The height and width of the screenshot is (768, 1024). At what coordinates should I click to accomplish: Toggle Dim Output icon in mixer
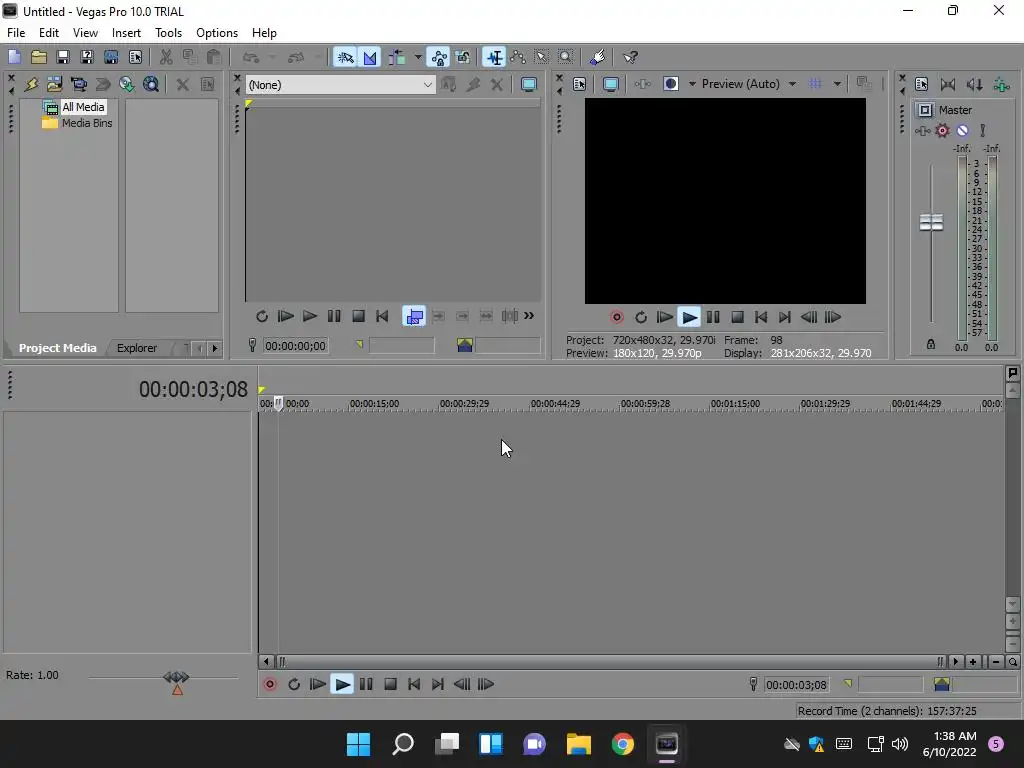coord(974,84)
